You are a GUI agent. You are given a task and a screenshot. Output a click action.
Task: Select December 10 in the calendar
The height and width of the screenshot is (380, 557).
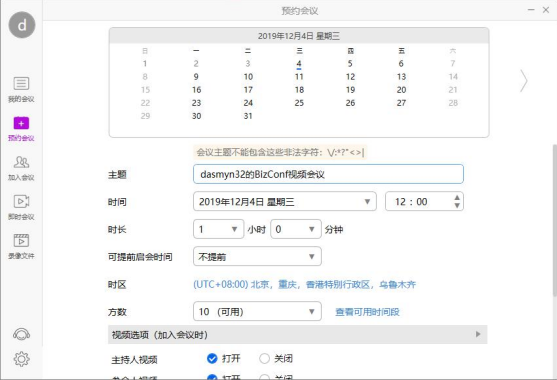pos(248,77)
